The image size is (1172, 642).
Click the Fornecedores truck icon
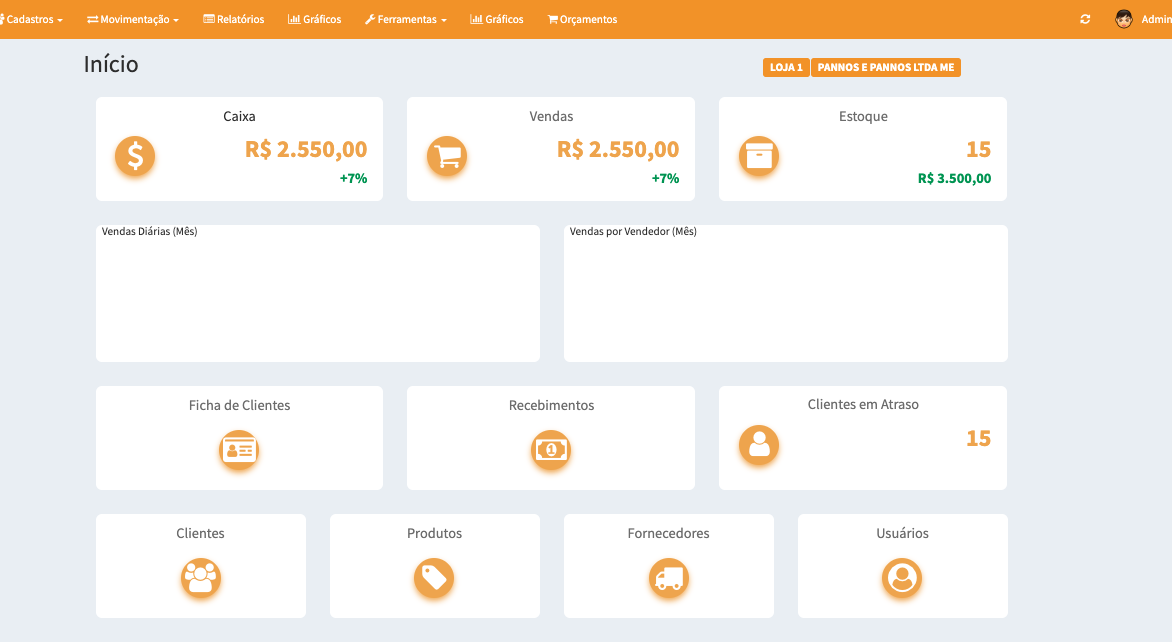(x=668, y=578)
